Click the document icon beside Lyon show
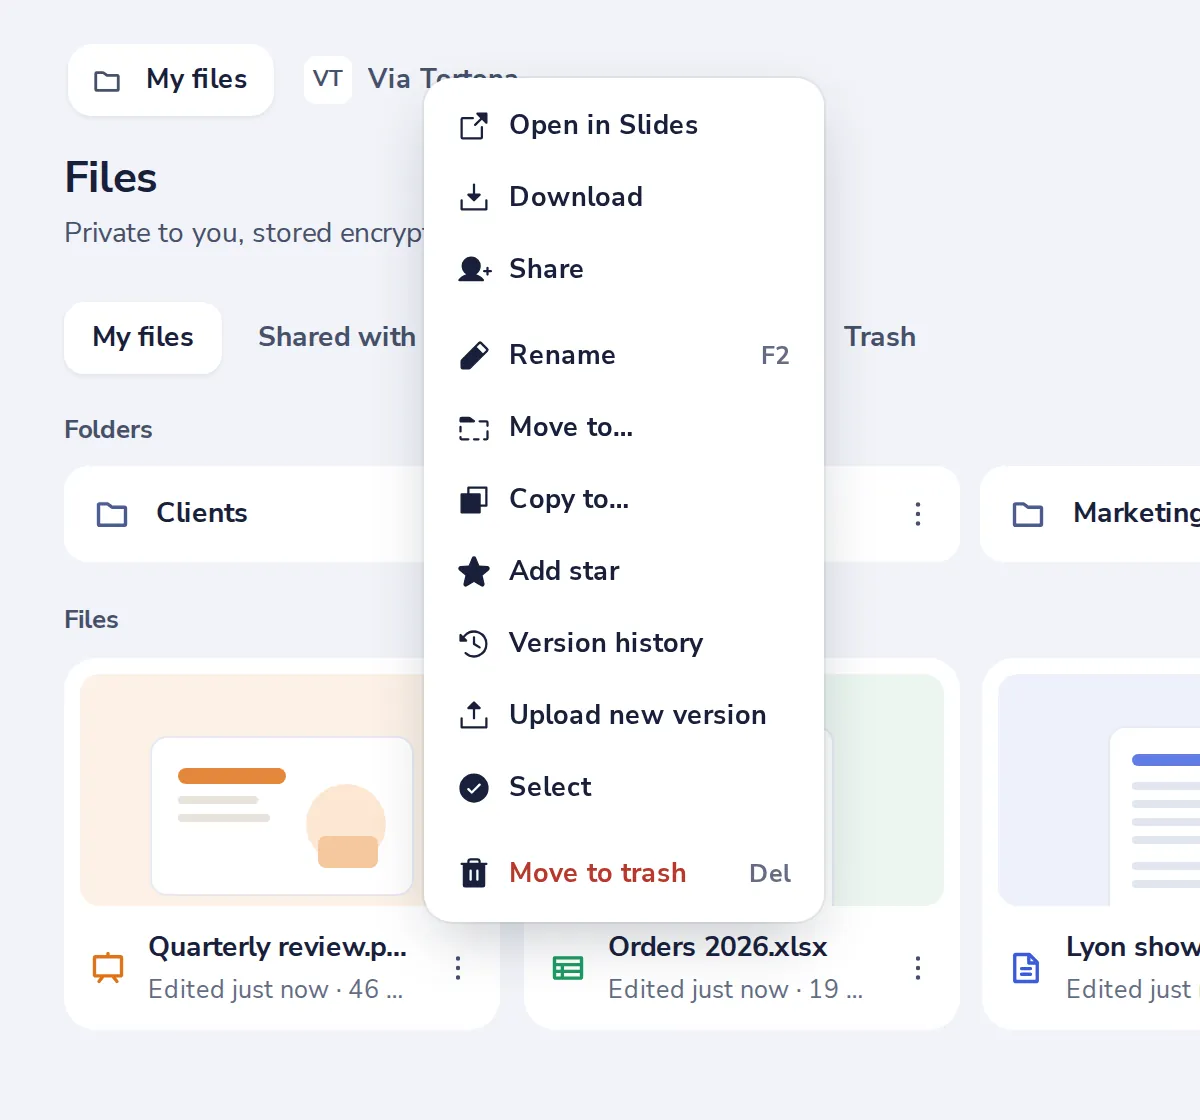Viewport: 1200px width, 1120px height. click(1026, 968)
